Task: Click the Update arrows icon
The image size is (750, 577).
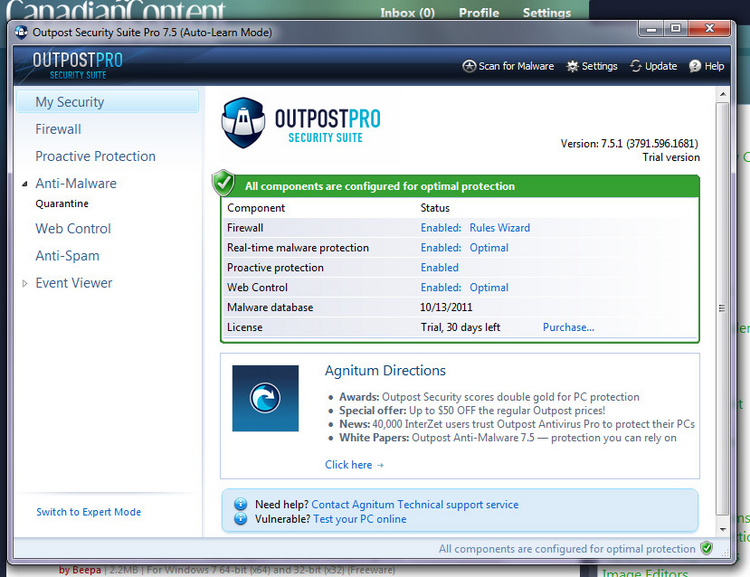Action: [636, 66]
